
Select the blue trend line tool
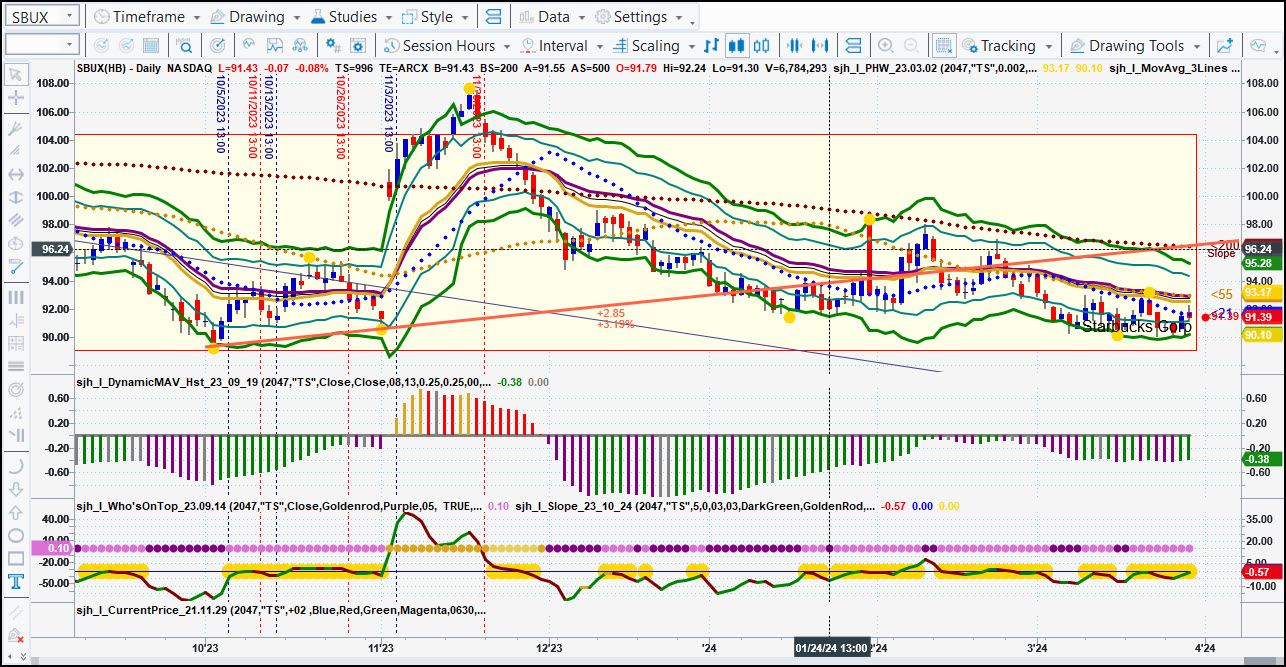point(16,267)
